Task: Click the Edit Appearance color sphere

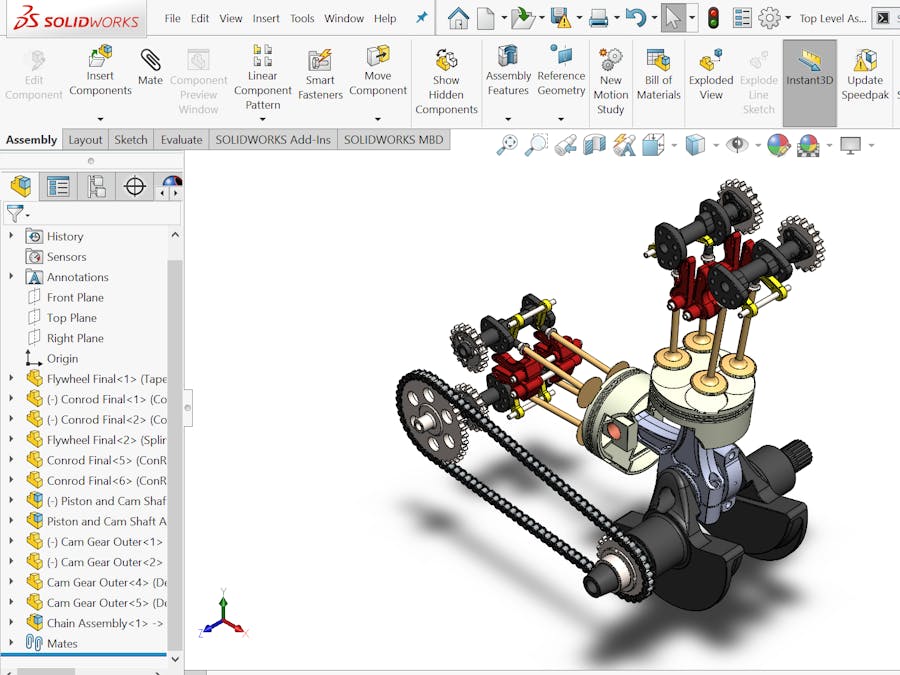Action: (778, 146)
